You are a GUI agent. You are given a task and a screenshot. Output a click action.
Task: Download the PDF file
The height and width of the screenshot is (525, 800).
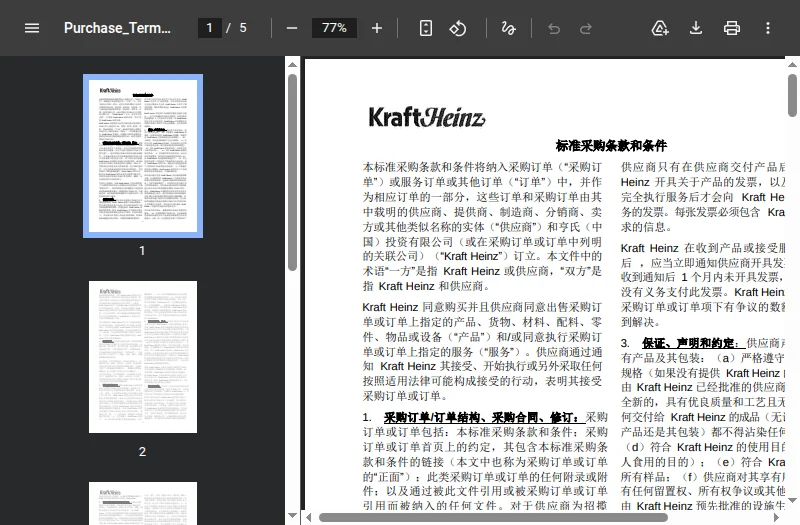tap(696, 28)
